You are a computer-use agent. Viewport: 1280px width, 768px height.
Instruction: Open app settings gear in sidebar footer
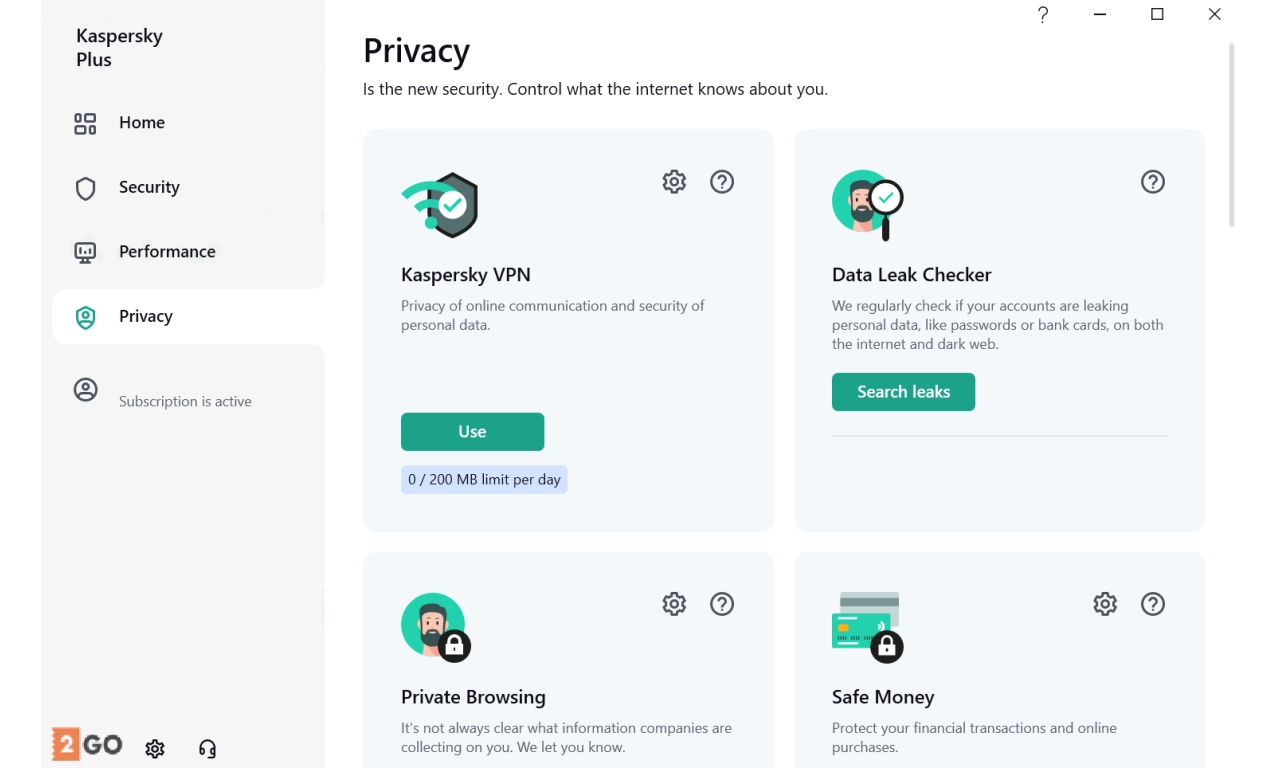(155, 749)
